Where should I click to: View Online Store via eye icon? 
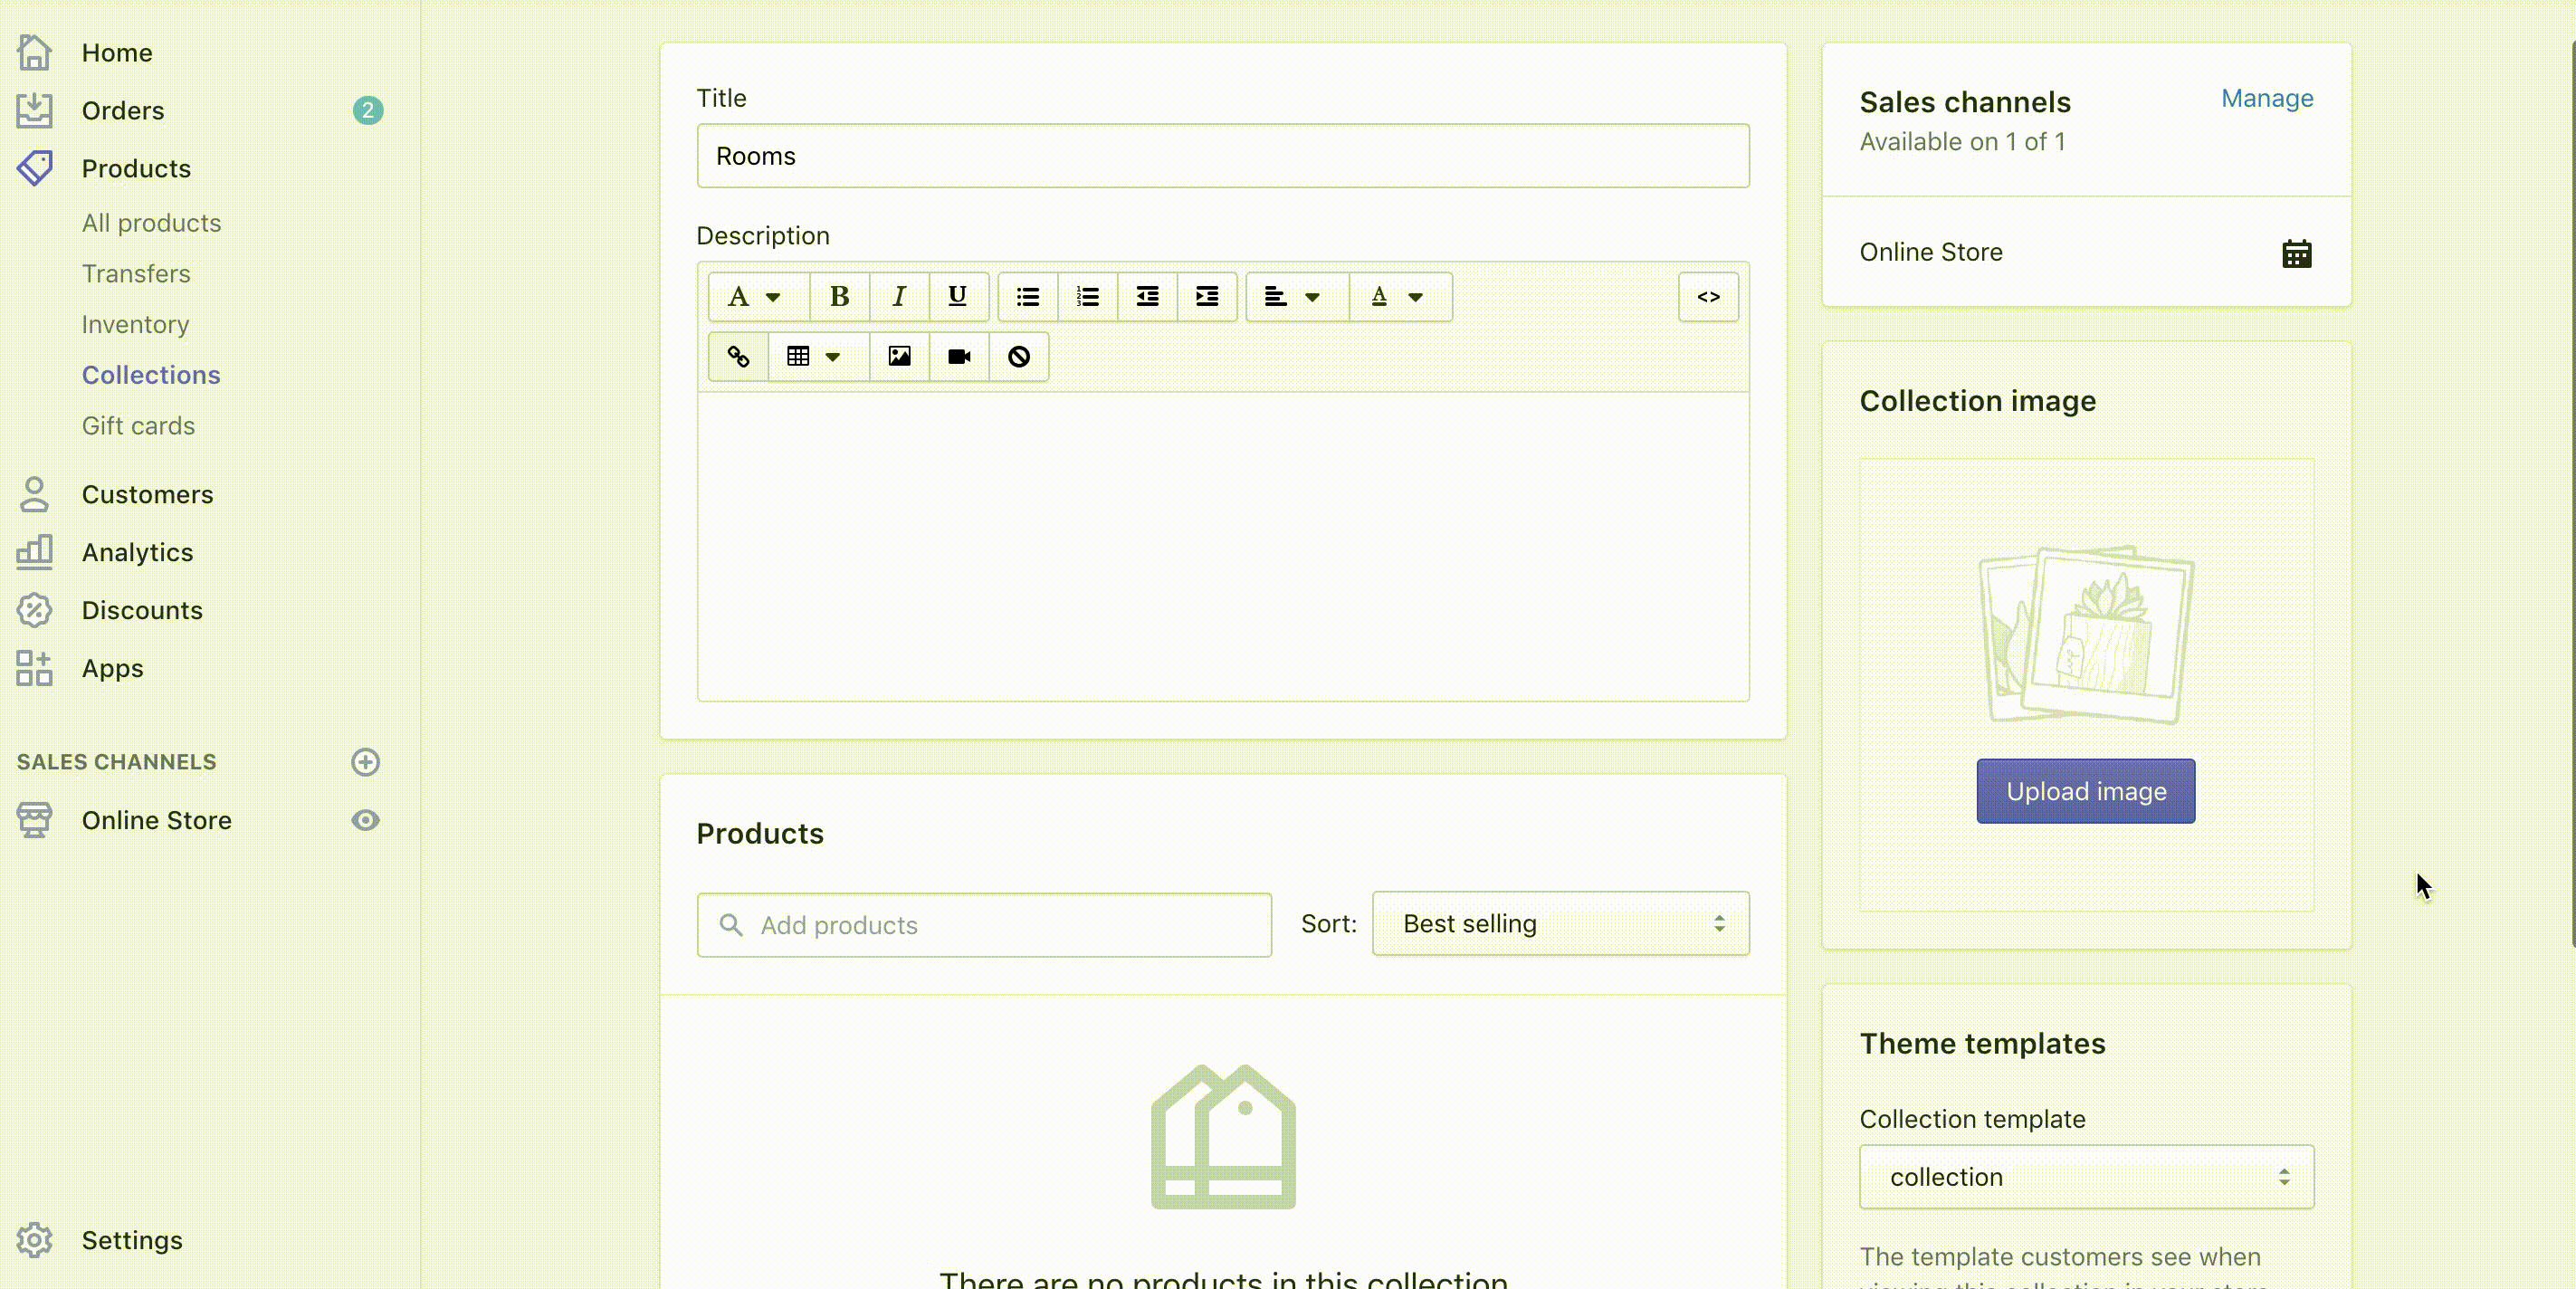coord(365,820)
